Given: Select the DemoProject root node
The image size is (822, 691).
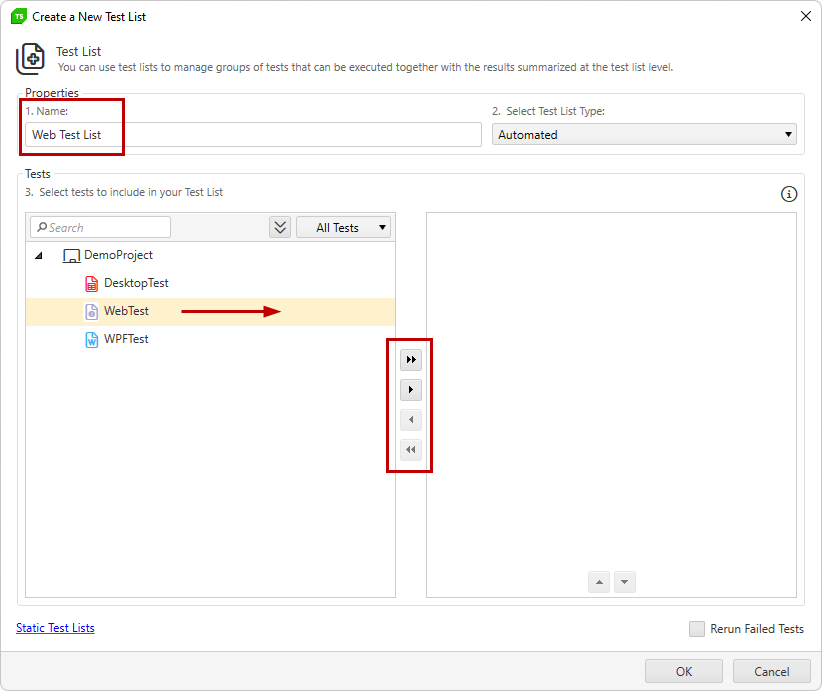Looking at the screenshot, I should 210,255.
